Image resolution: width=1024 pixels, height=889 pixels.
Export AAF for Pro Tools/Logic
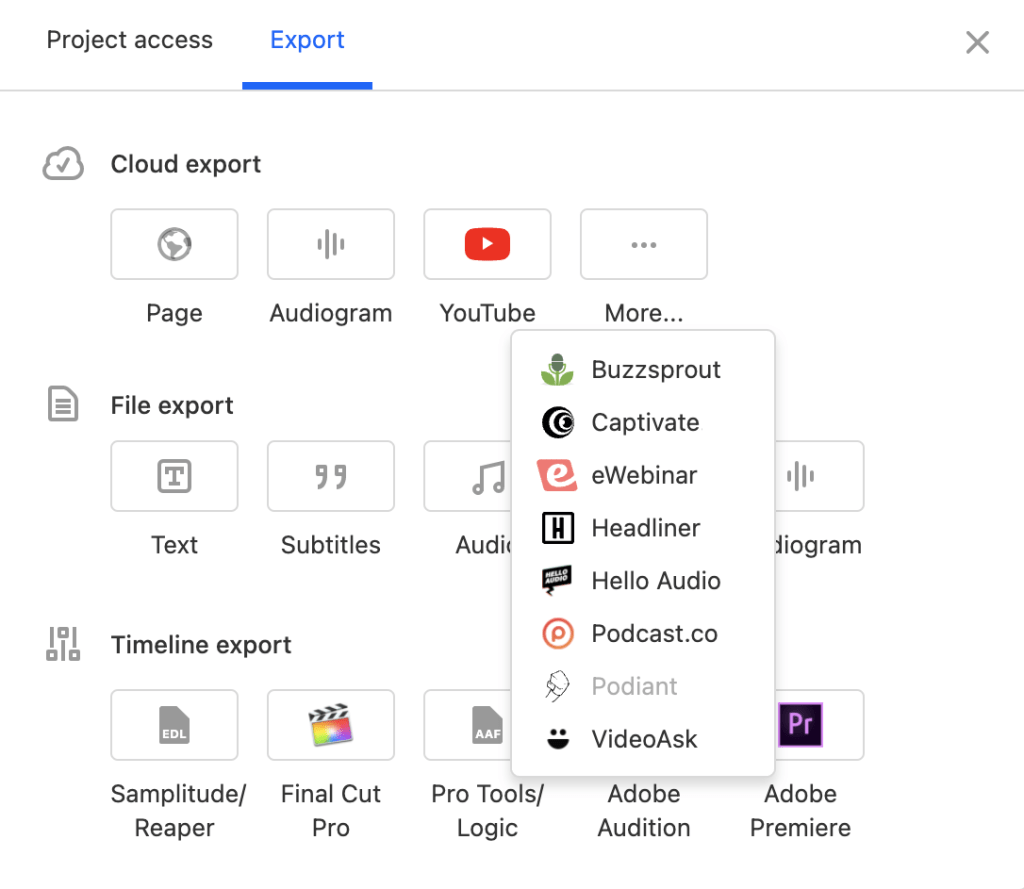468,725
